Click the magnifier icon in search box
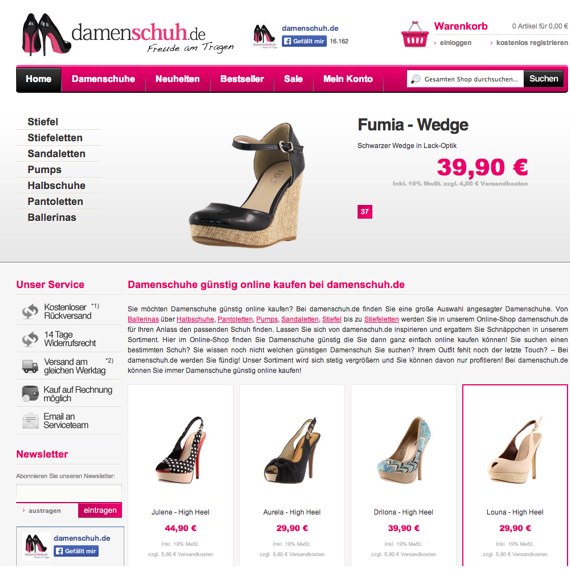Screen dimensions: 570x571 [415, 79]
